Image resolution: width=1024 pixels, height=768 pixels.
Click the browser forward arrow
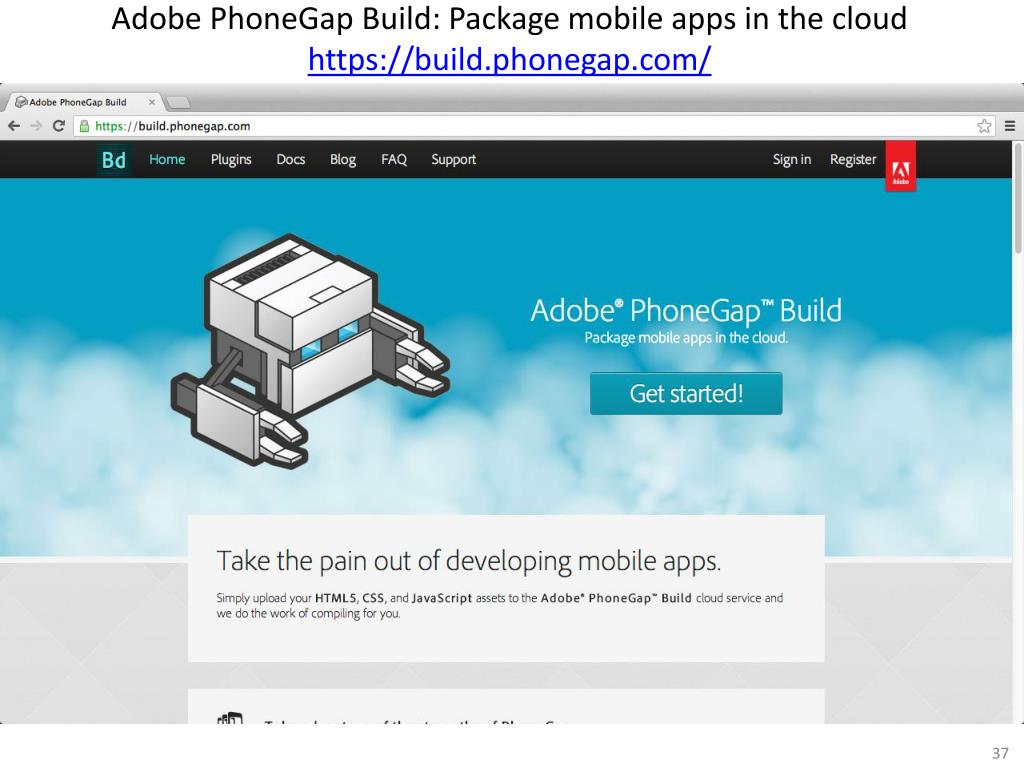[x=36, y=126]
